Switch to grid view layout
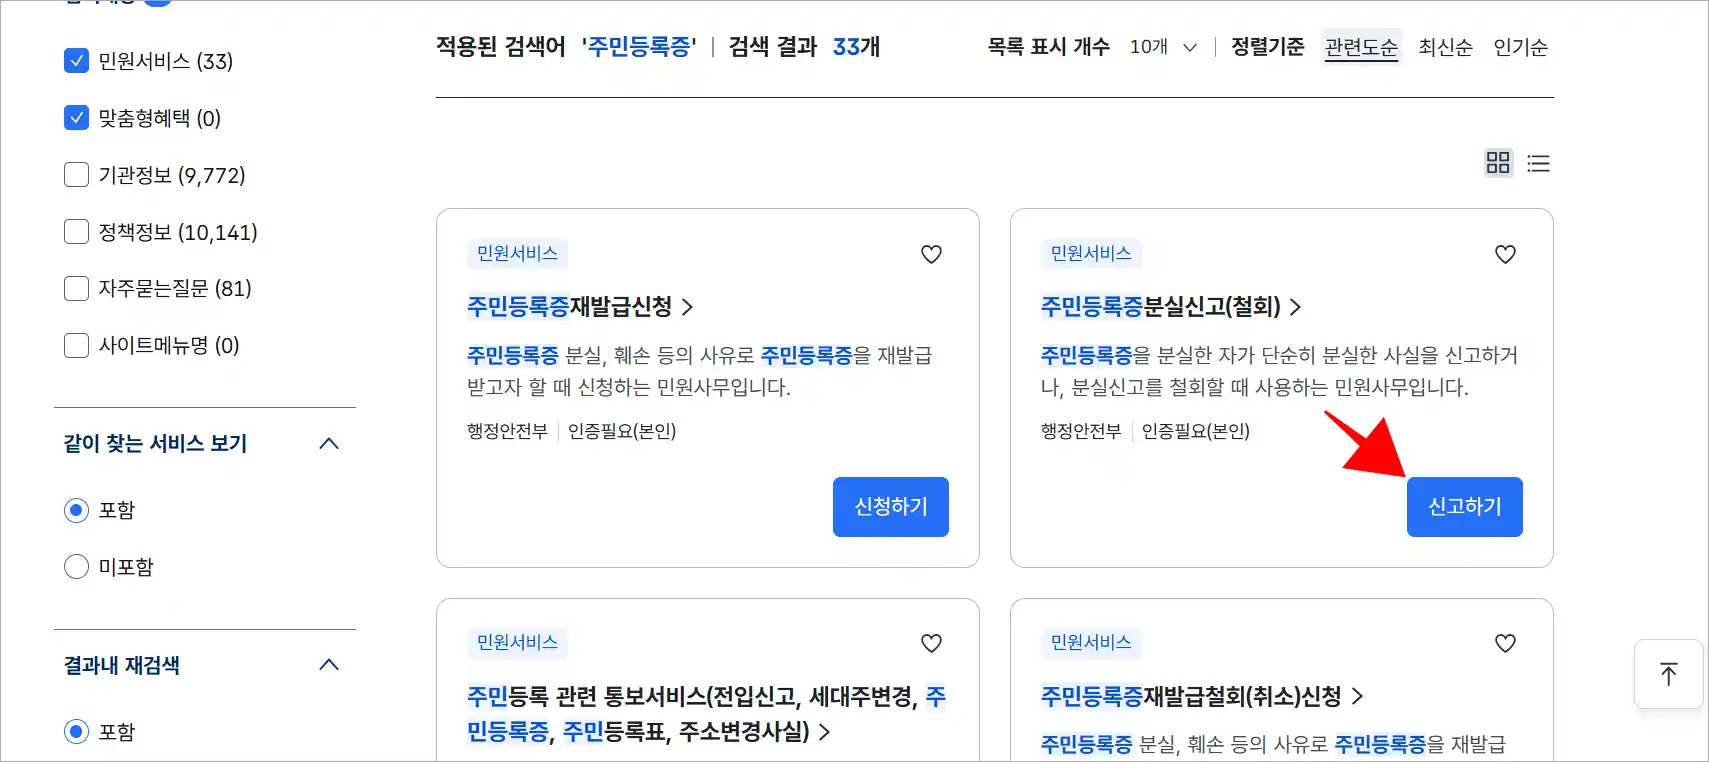The width and height of the screenshot is (1709, 762). coord(1498,163)
